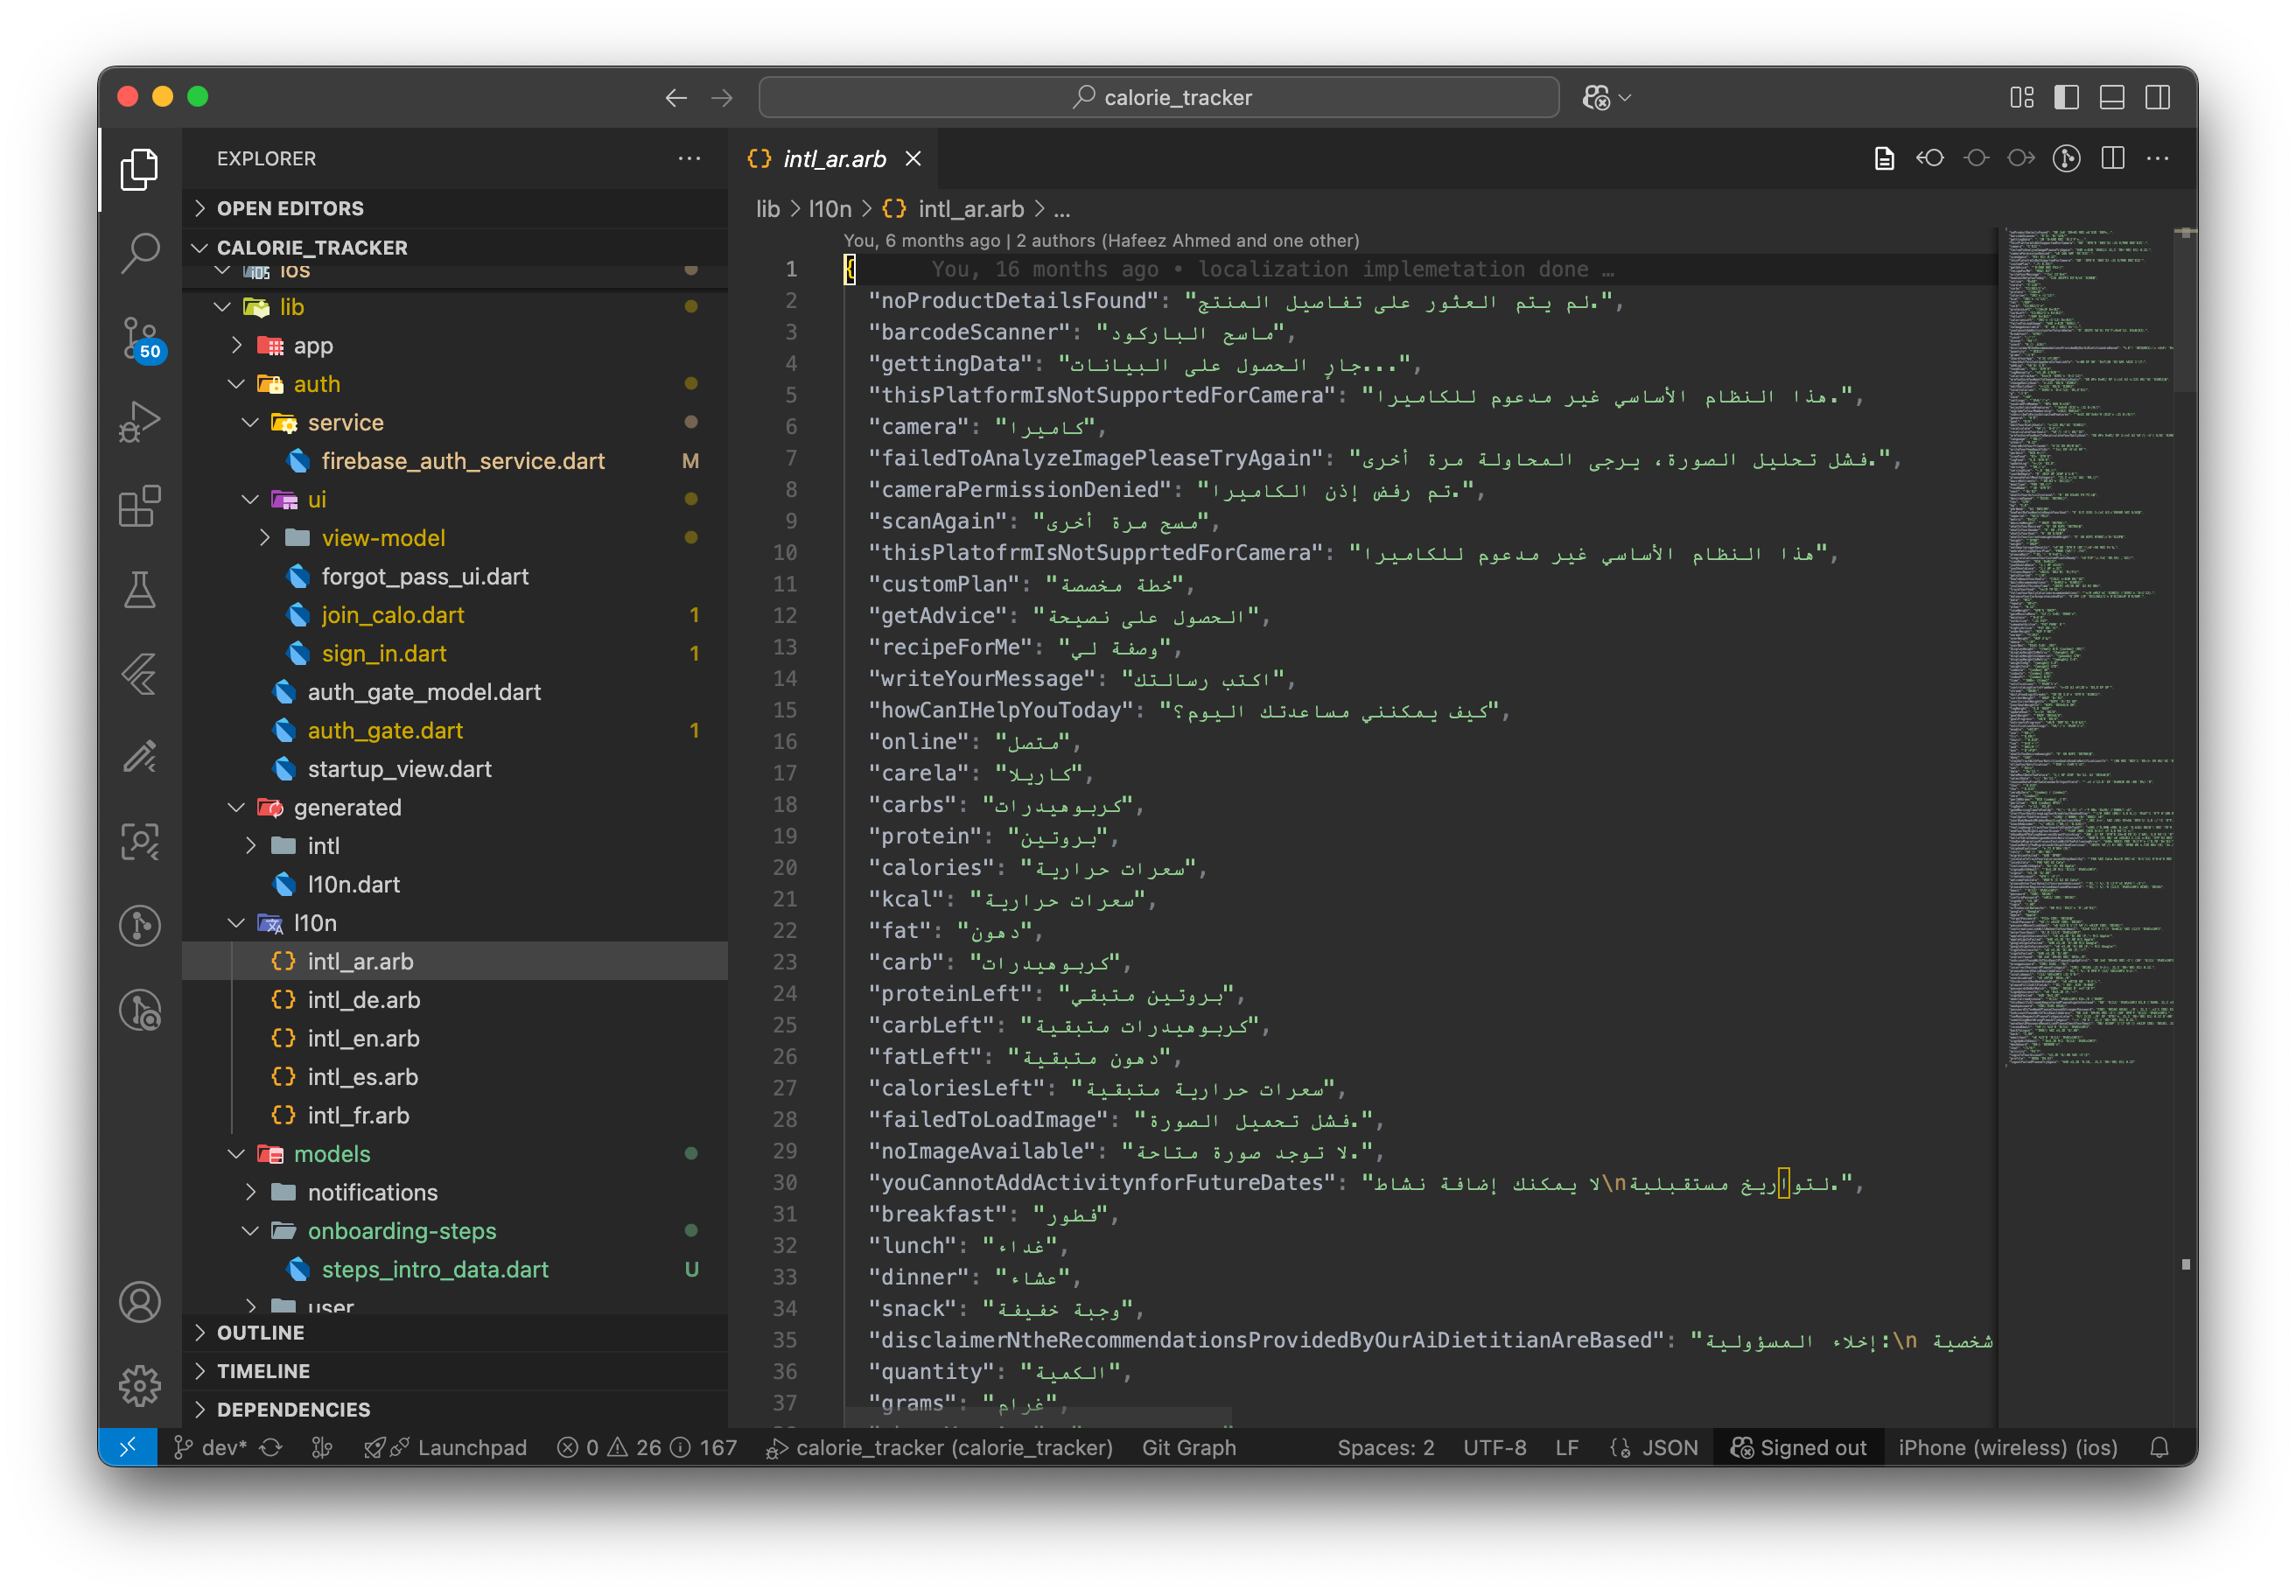Viewport: 2296px width, 1596px height.
Task: Collapse the CALORIE_TRACKER section
Action: (455, 247)
